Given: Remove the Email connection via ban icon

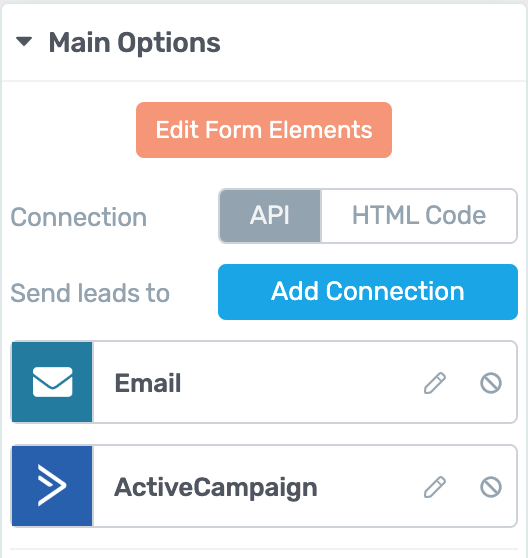Looking at the screenshot, I should (491, 383).
